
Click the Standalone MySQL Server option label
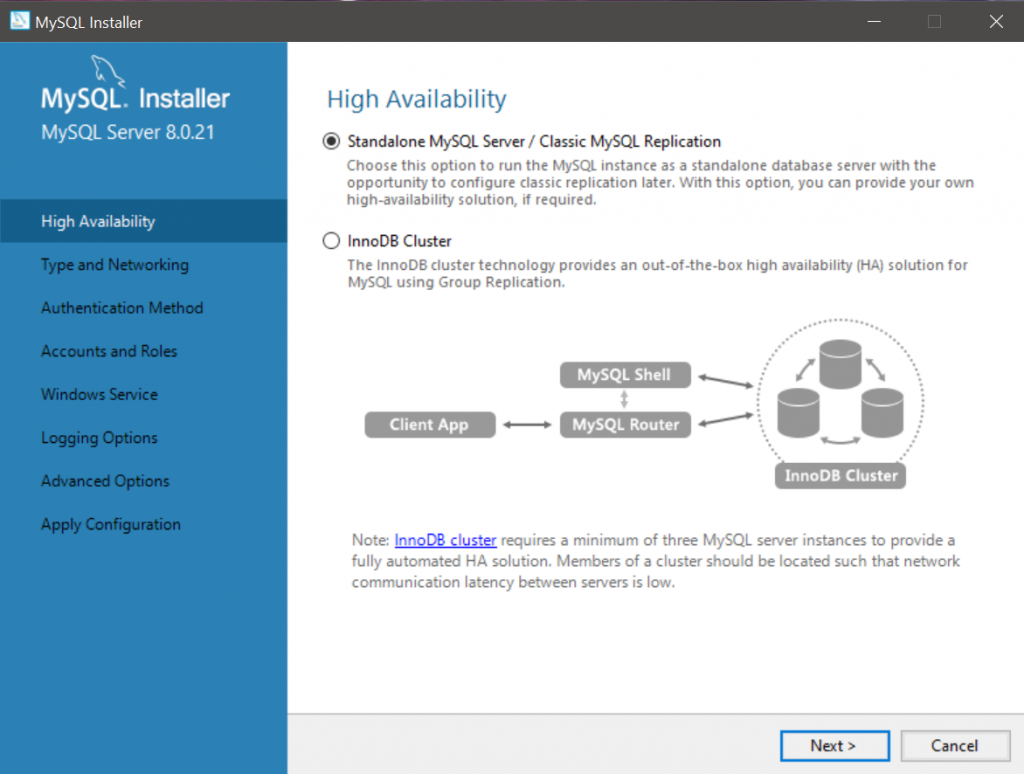[534, 141]
